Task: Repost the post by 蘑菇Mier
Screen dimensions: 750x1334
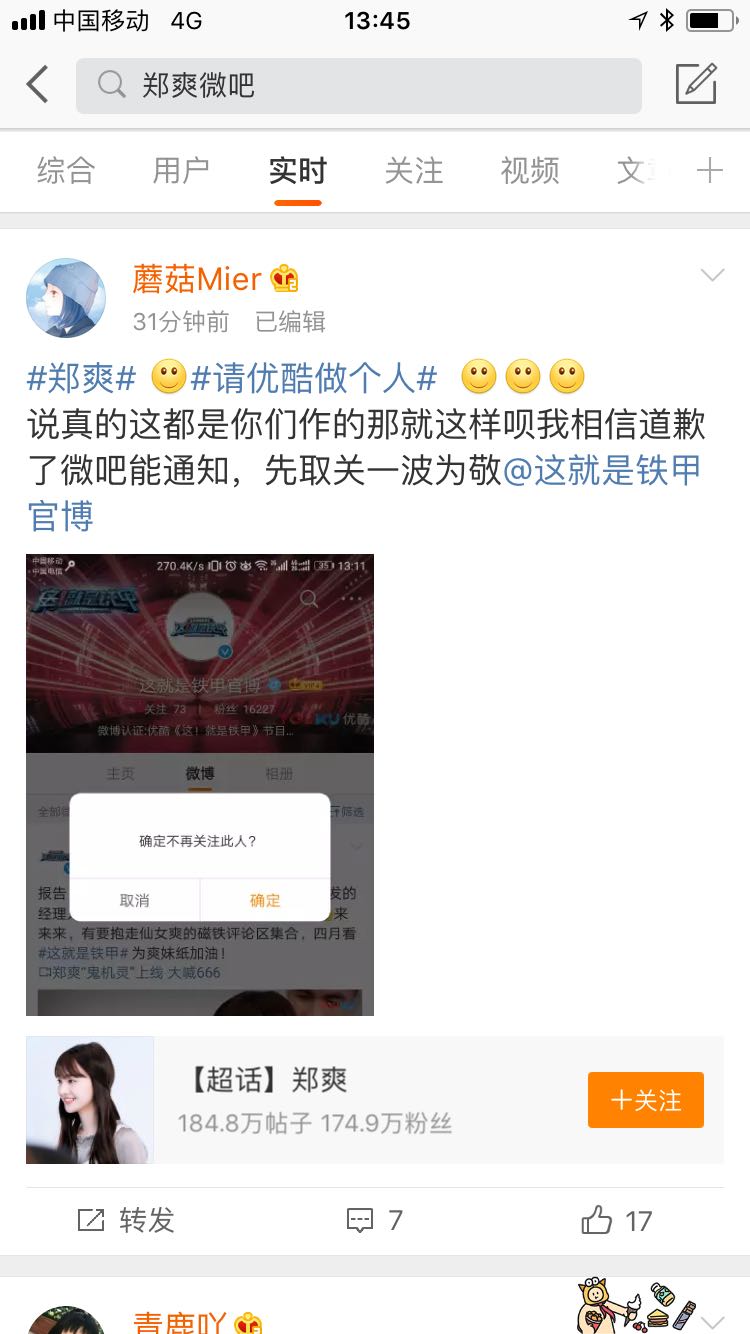Action: click(126, 1220)
